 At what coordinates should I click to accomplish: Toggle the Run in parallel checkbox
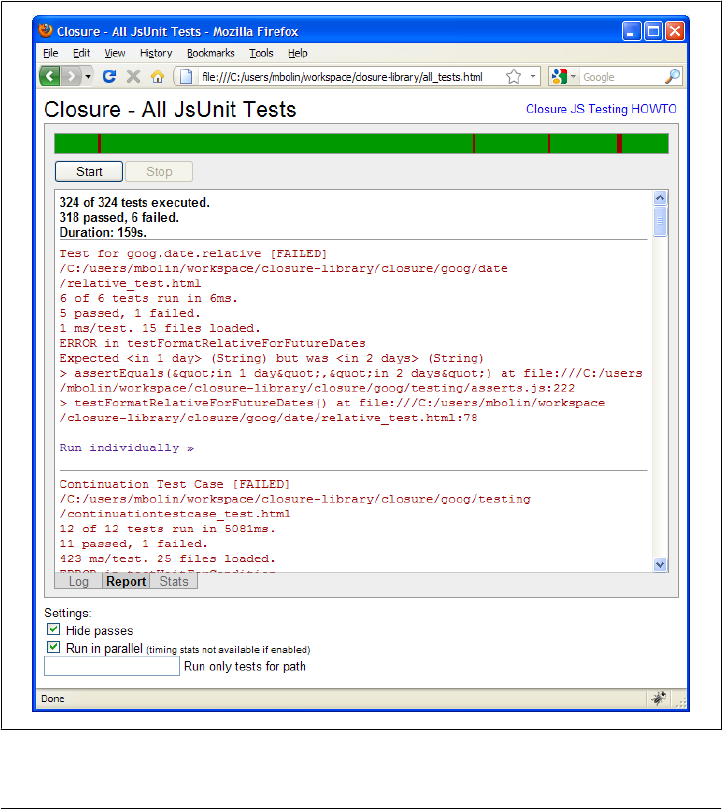(53, 647)
